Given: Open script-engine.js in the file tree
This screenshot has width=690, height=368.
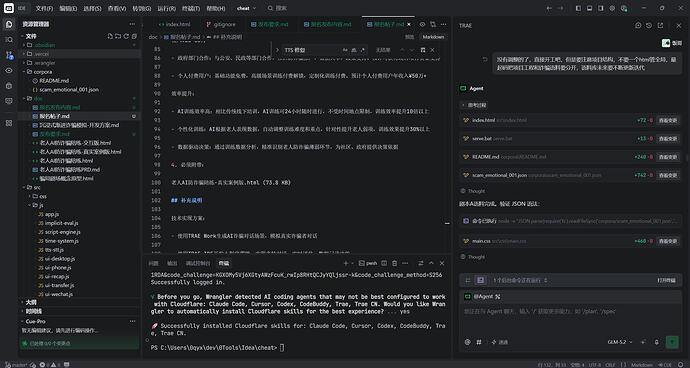Looking at the screenshot, I should coord(63,232).
